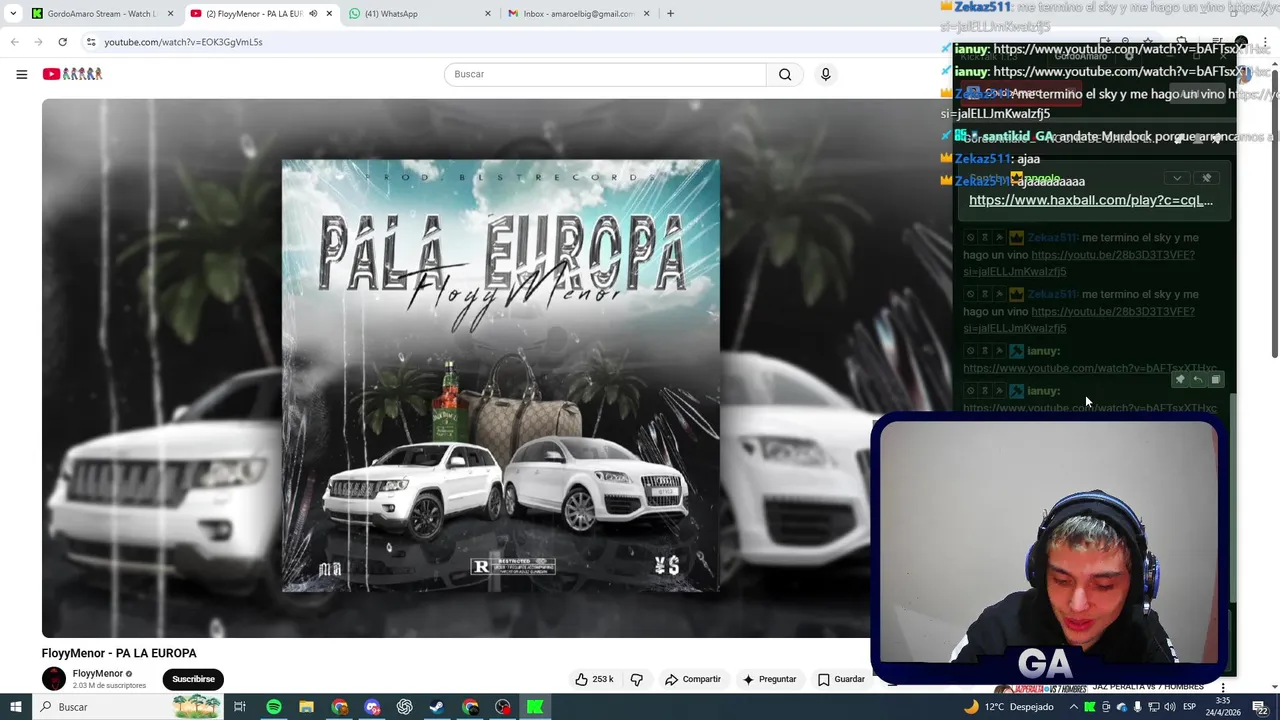Go to YouTube home via logo
The height and width of the screenshot is (720, 1280).
coord(72,74)
